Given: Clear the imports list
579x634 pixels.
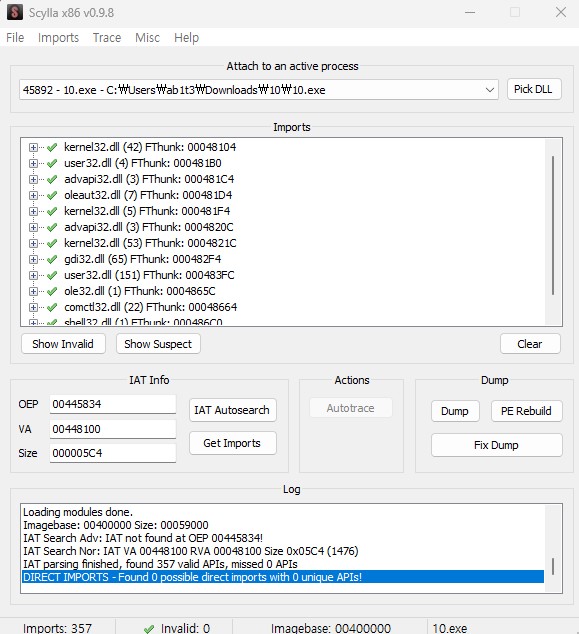Looking at the screenshot, I should pos(530,344).
